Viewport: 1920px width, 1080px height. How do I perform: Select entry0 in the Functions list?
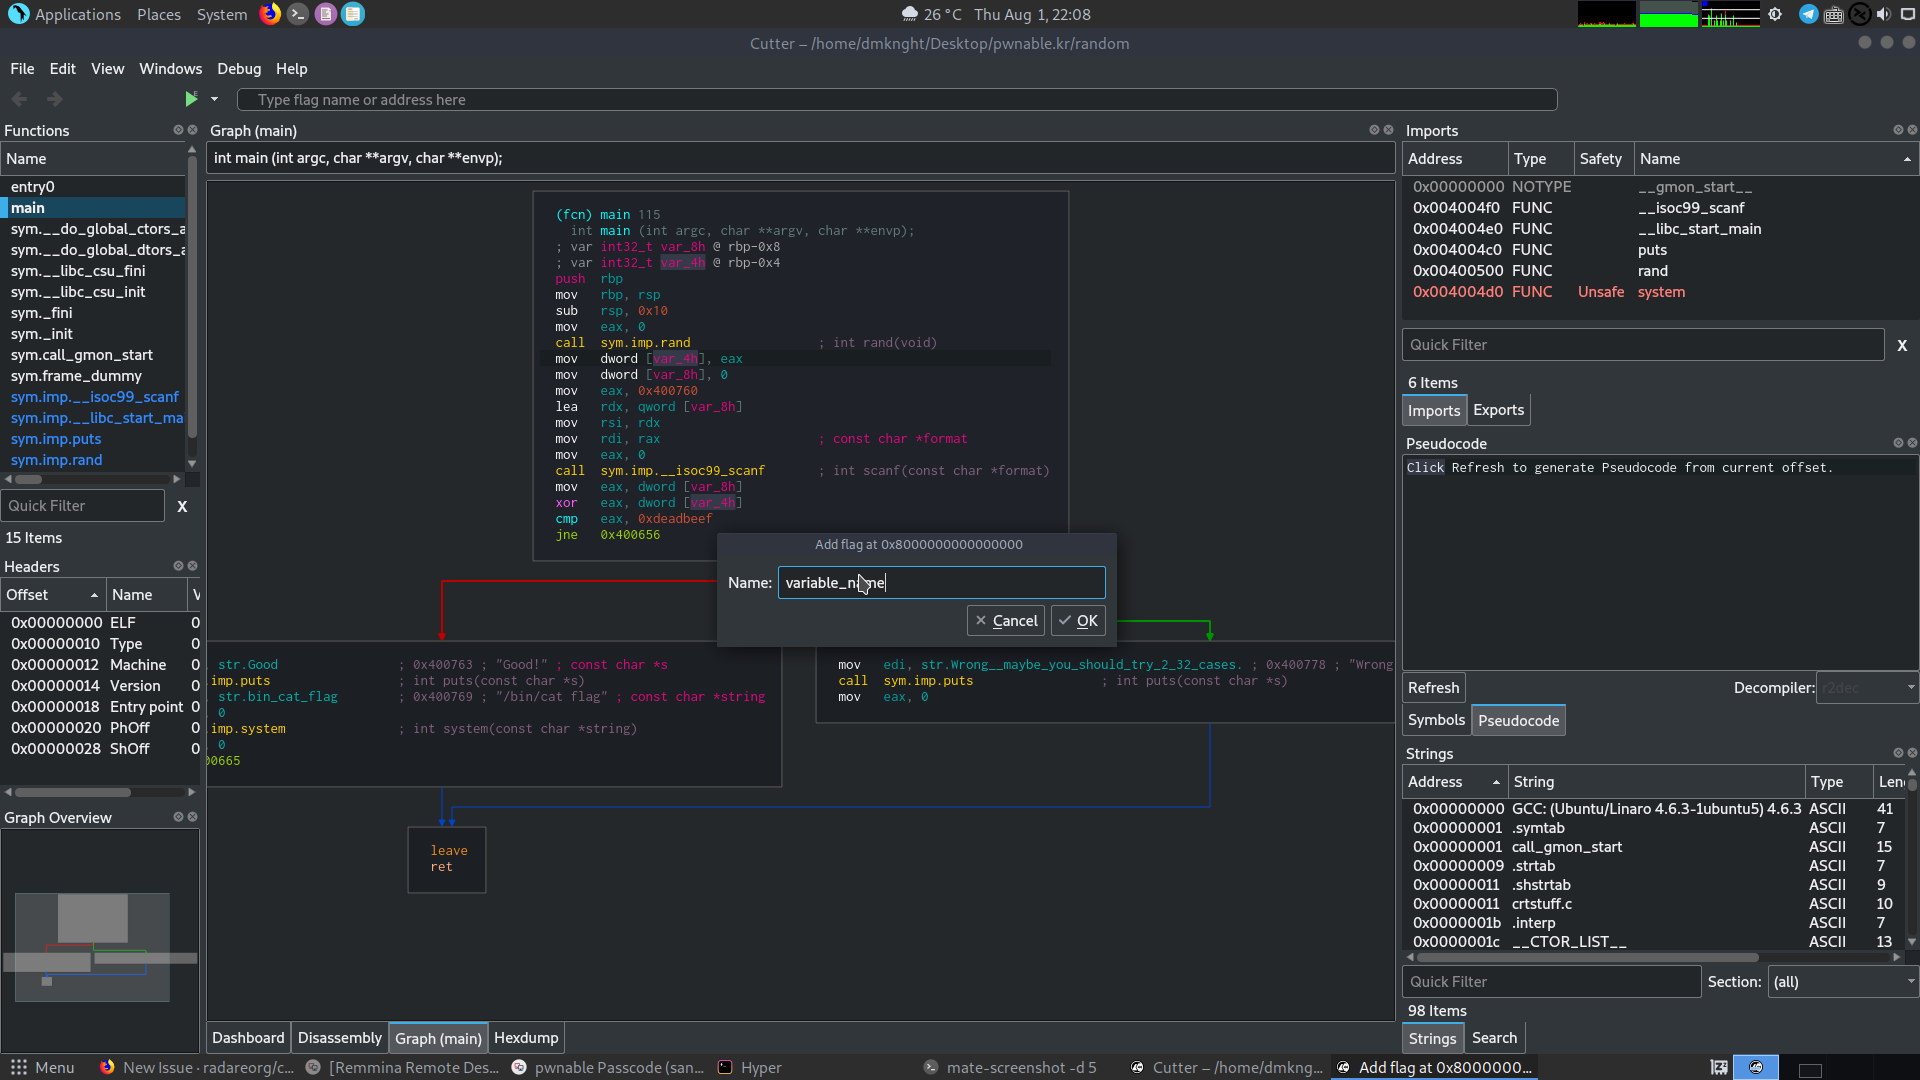tap(93, 187)
